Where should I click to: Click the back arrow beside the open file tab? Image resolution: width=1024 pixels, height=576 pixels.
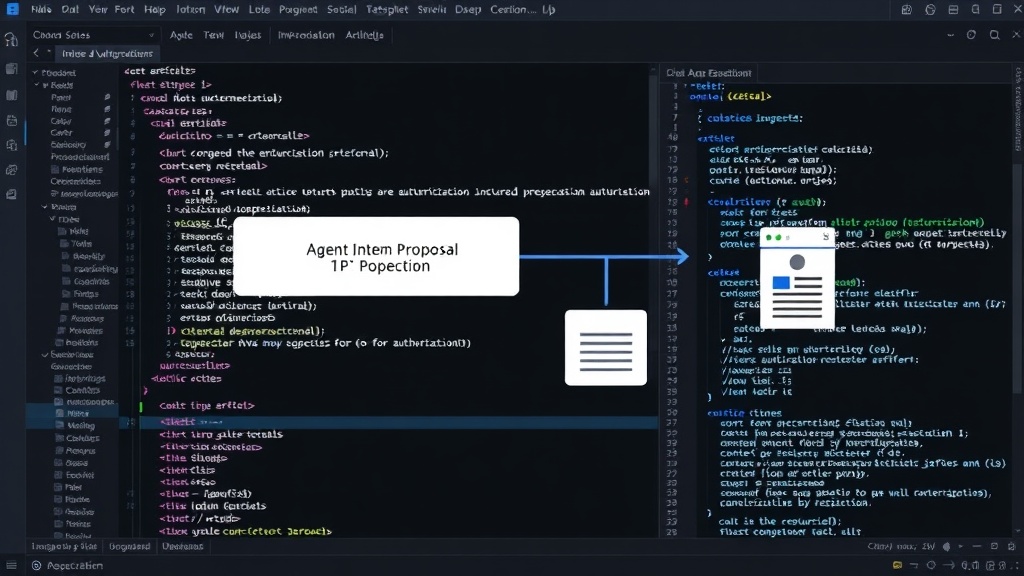pyautogui.click(x=36, y=54)
